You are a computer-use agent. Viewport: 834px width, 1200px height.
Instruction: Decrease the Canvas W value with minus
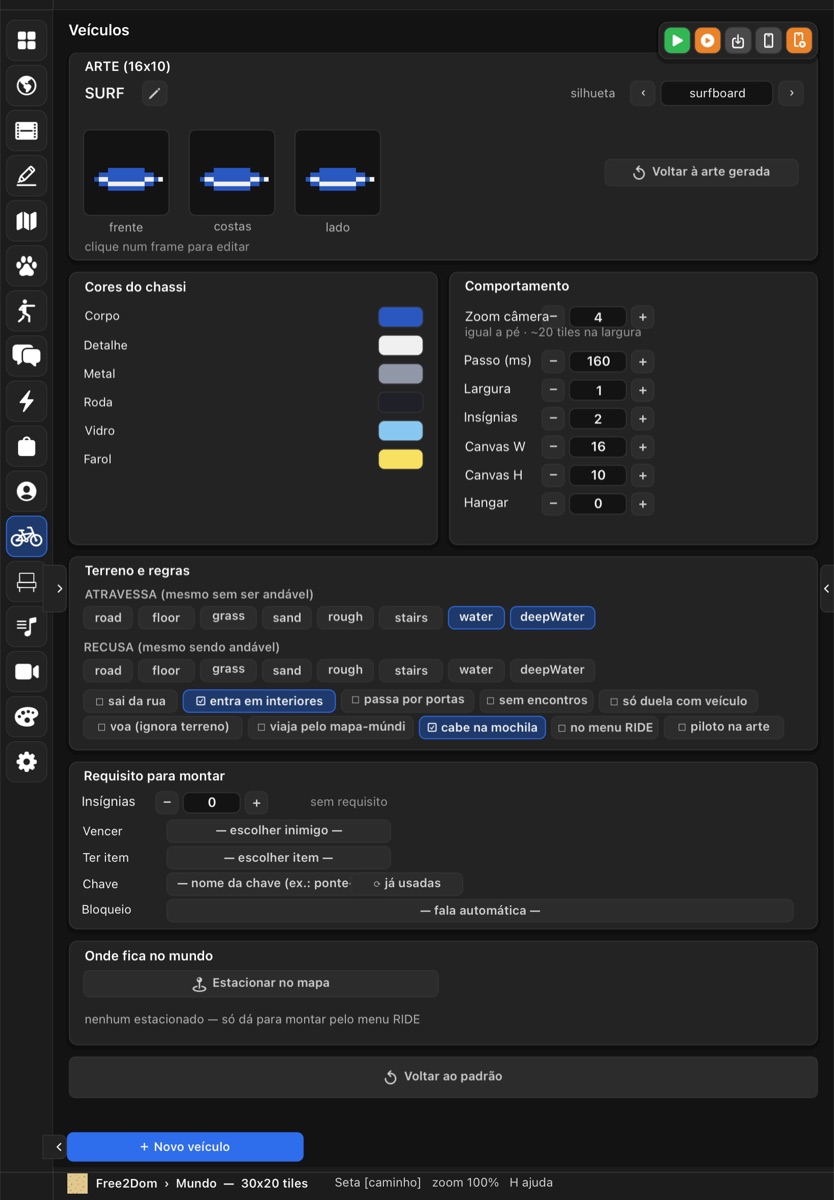click(x=553, y=447)
